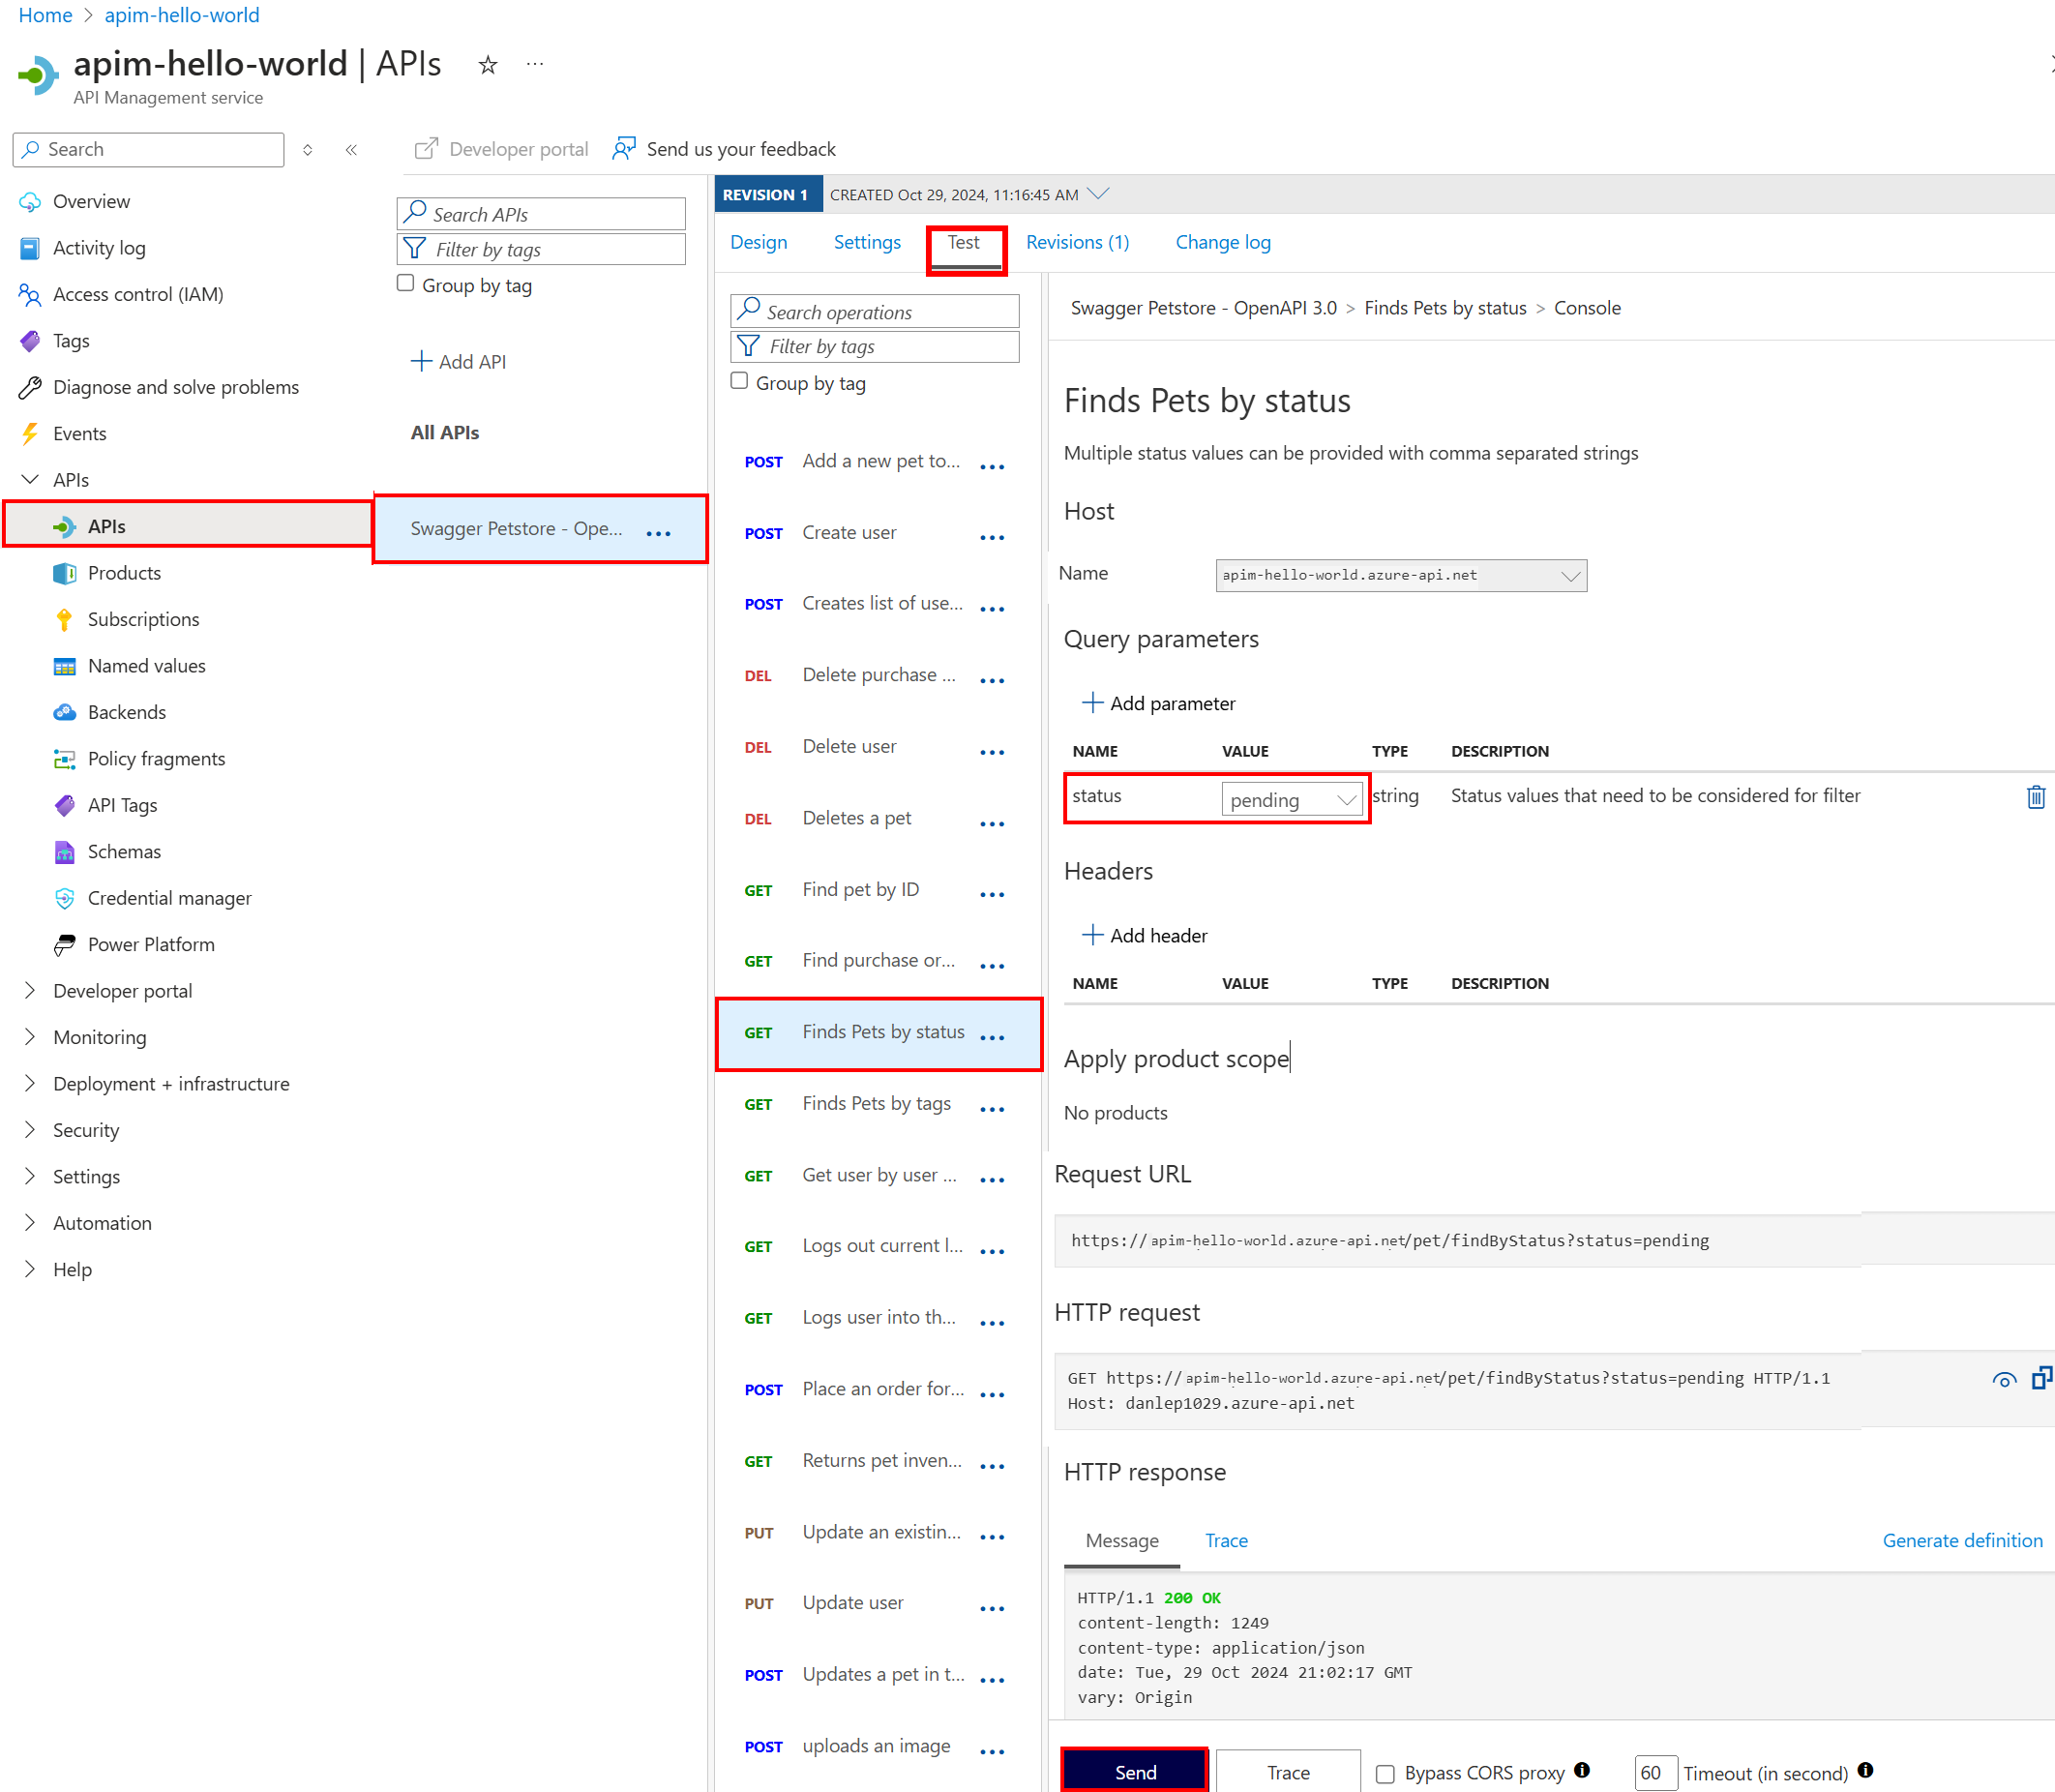Switch to the Settings tab
2055x1792 pixels.
click(867, 242)
